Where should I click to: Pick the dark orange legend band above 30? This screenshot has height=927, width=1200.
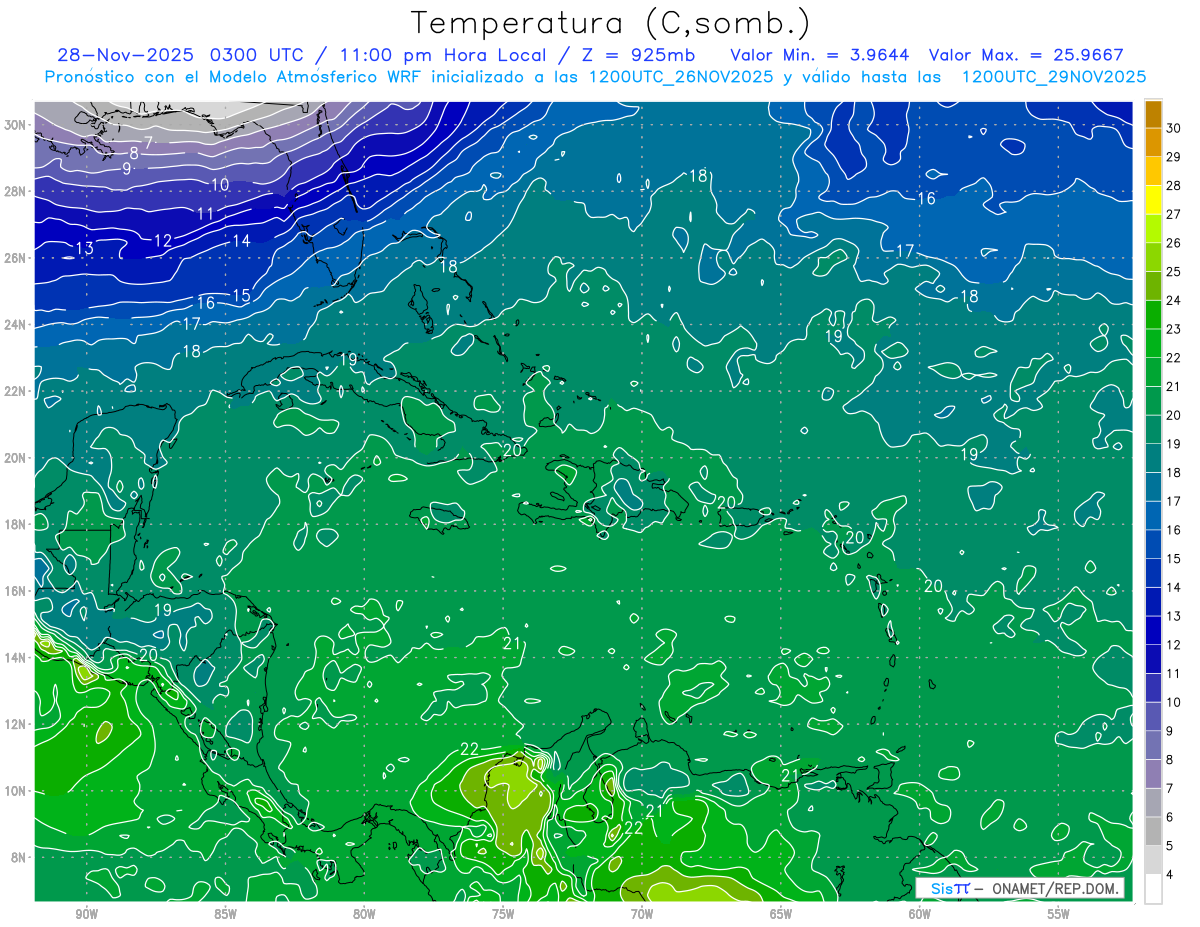1153,114
